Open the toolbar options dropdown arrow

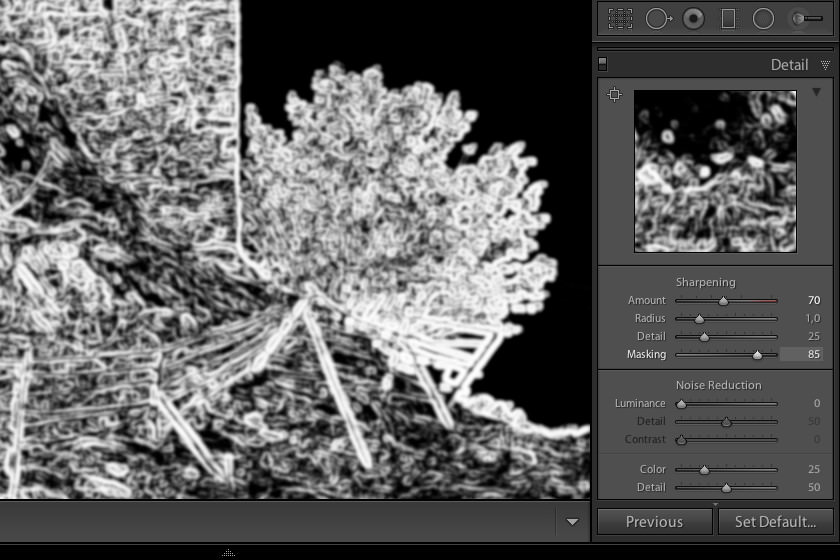pos(572,521)
